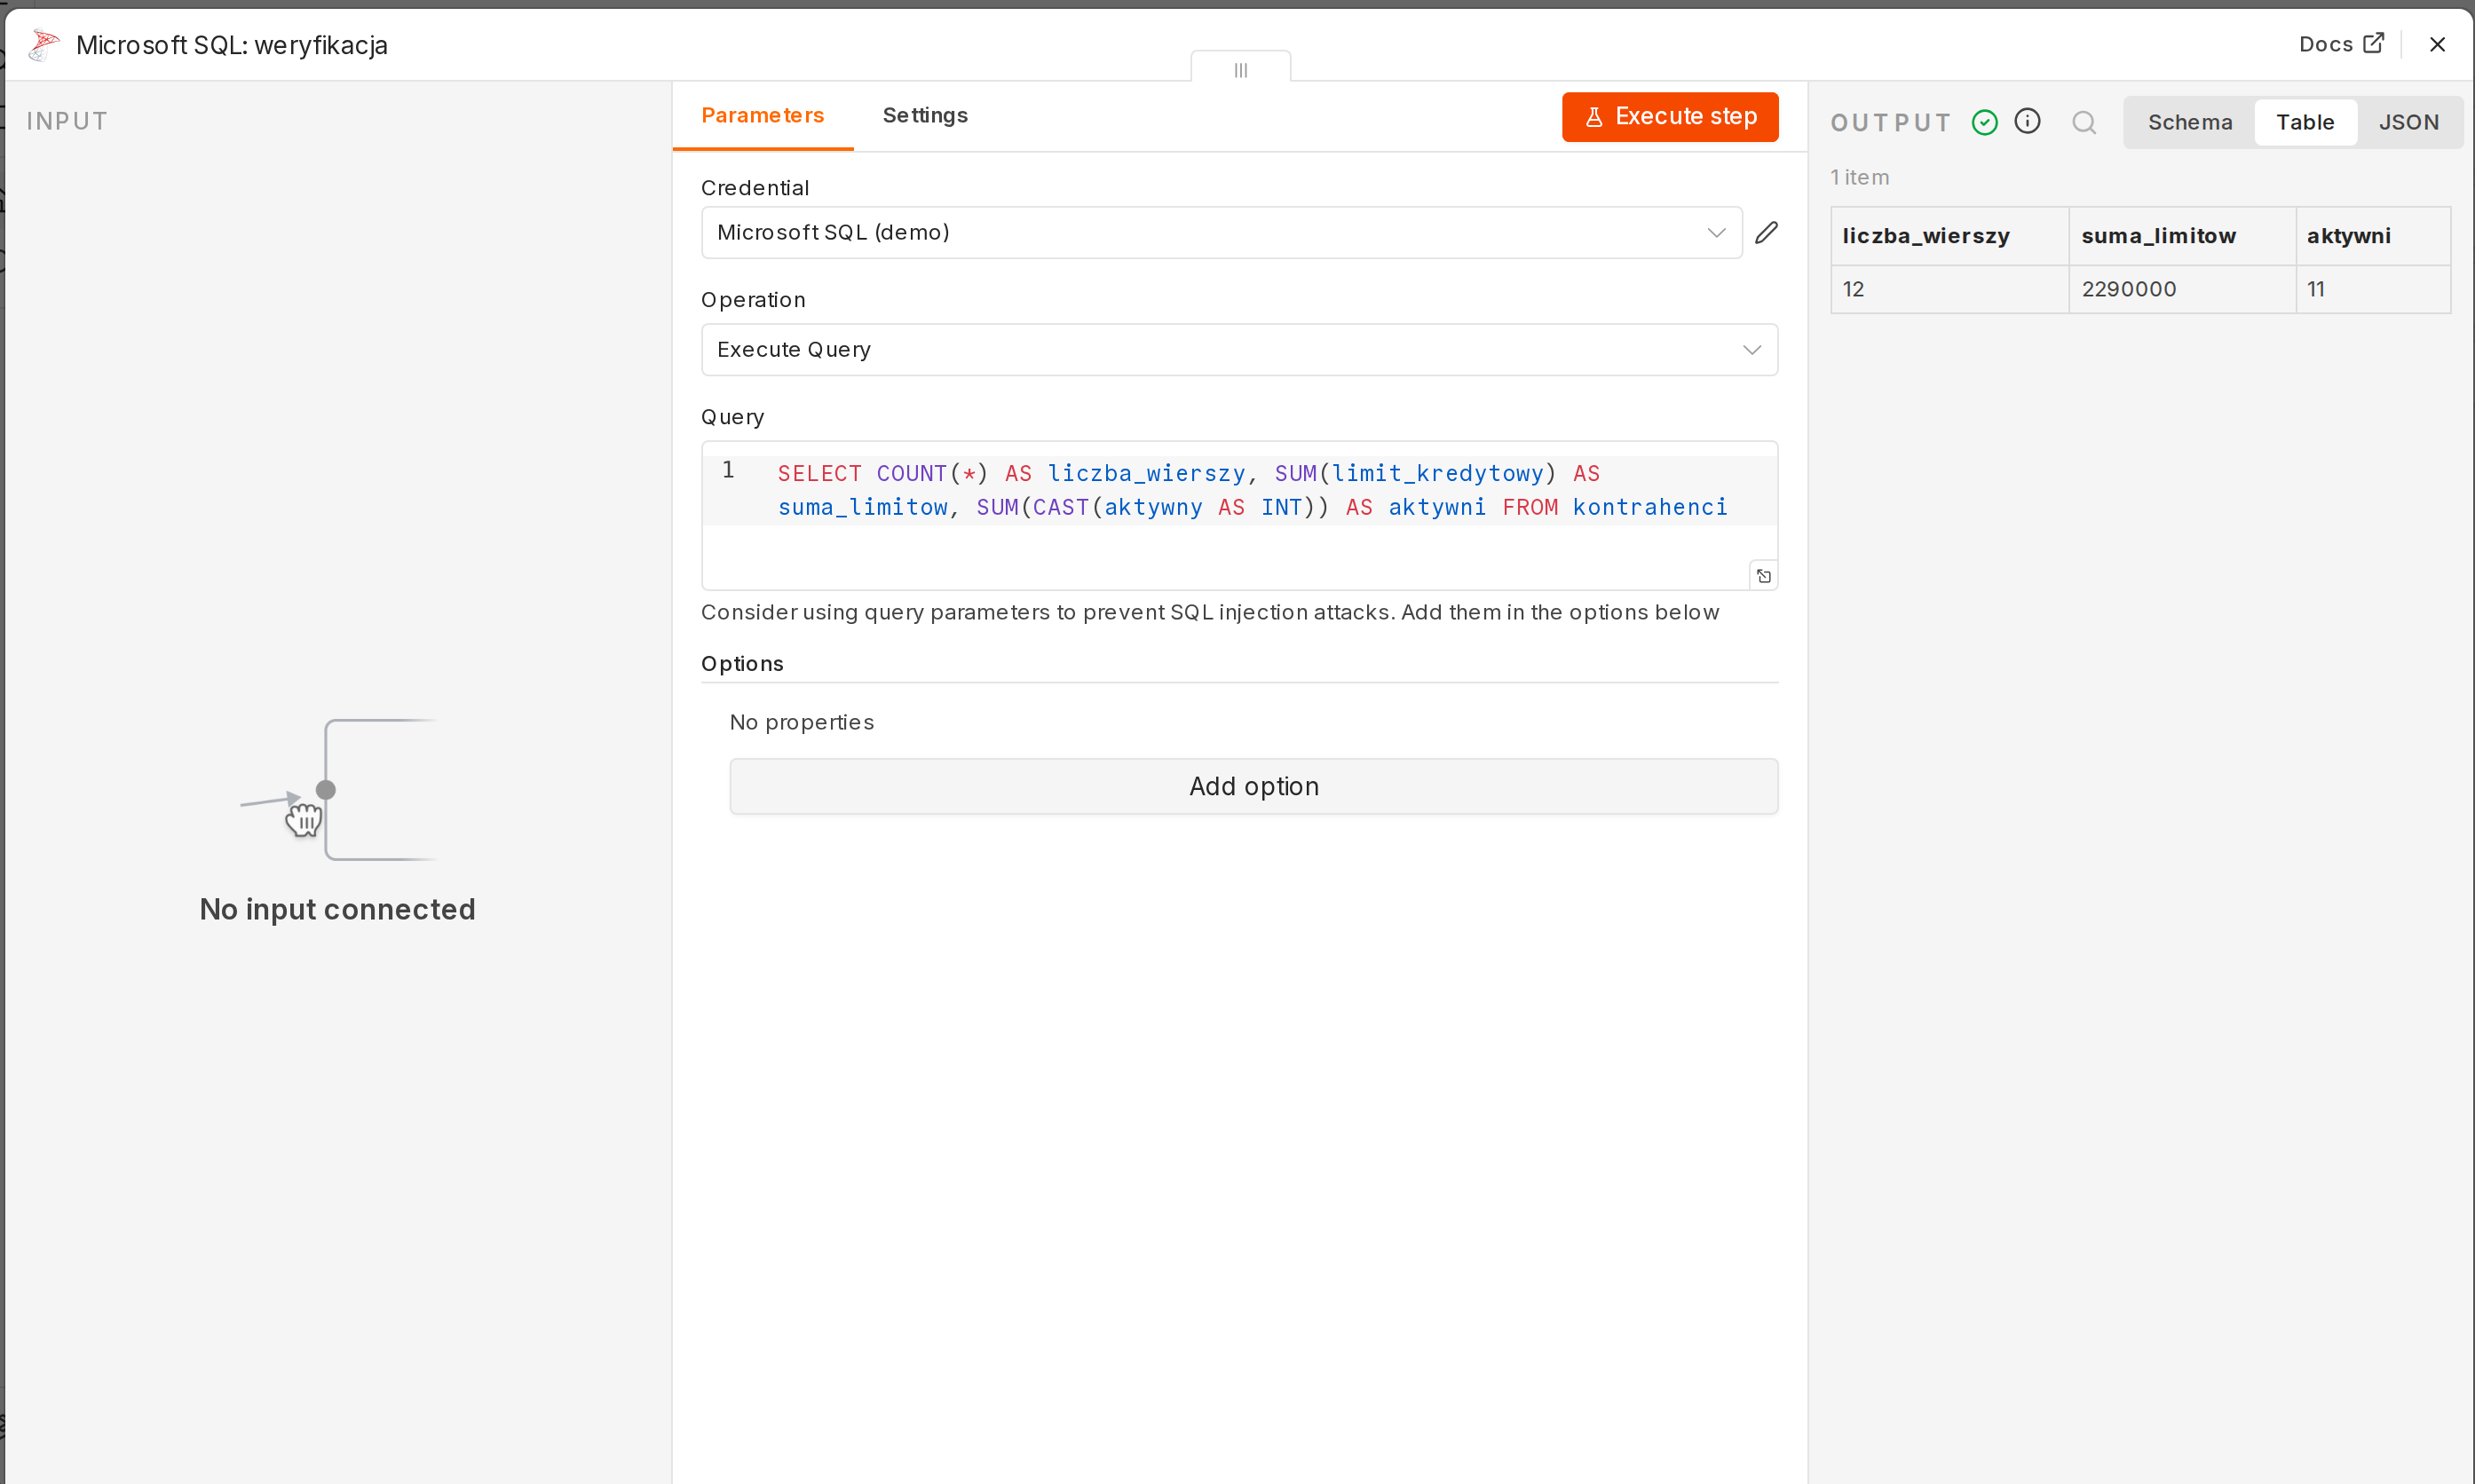Expand query editor with fullscreen icon
This screenshot has width=2475, height=1484.
pyautogui.click(x=1763, y=576)
